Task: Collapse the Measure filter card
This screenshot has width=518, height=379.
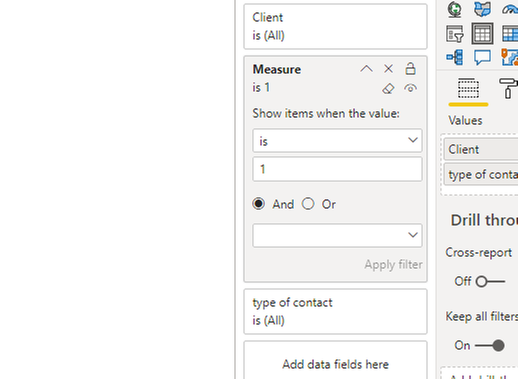Action: pos(366,69)
